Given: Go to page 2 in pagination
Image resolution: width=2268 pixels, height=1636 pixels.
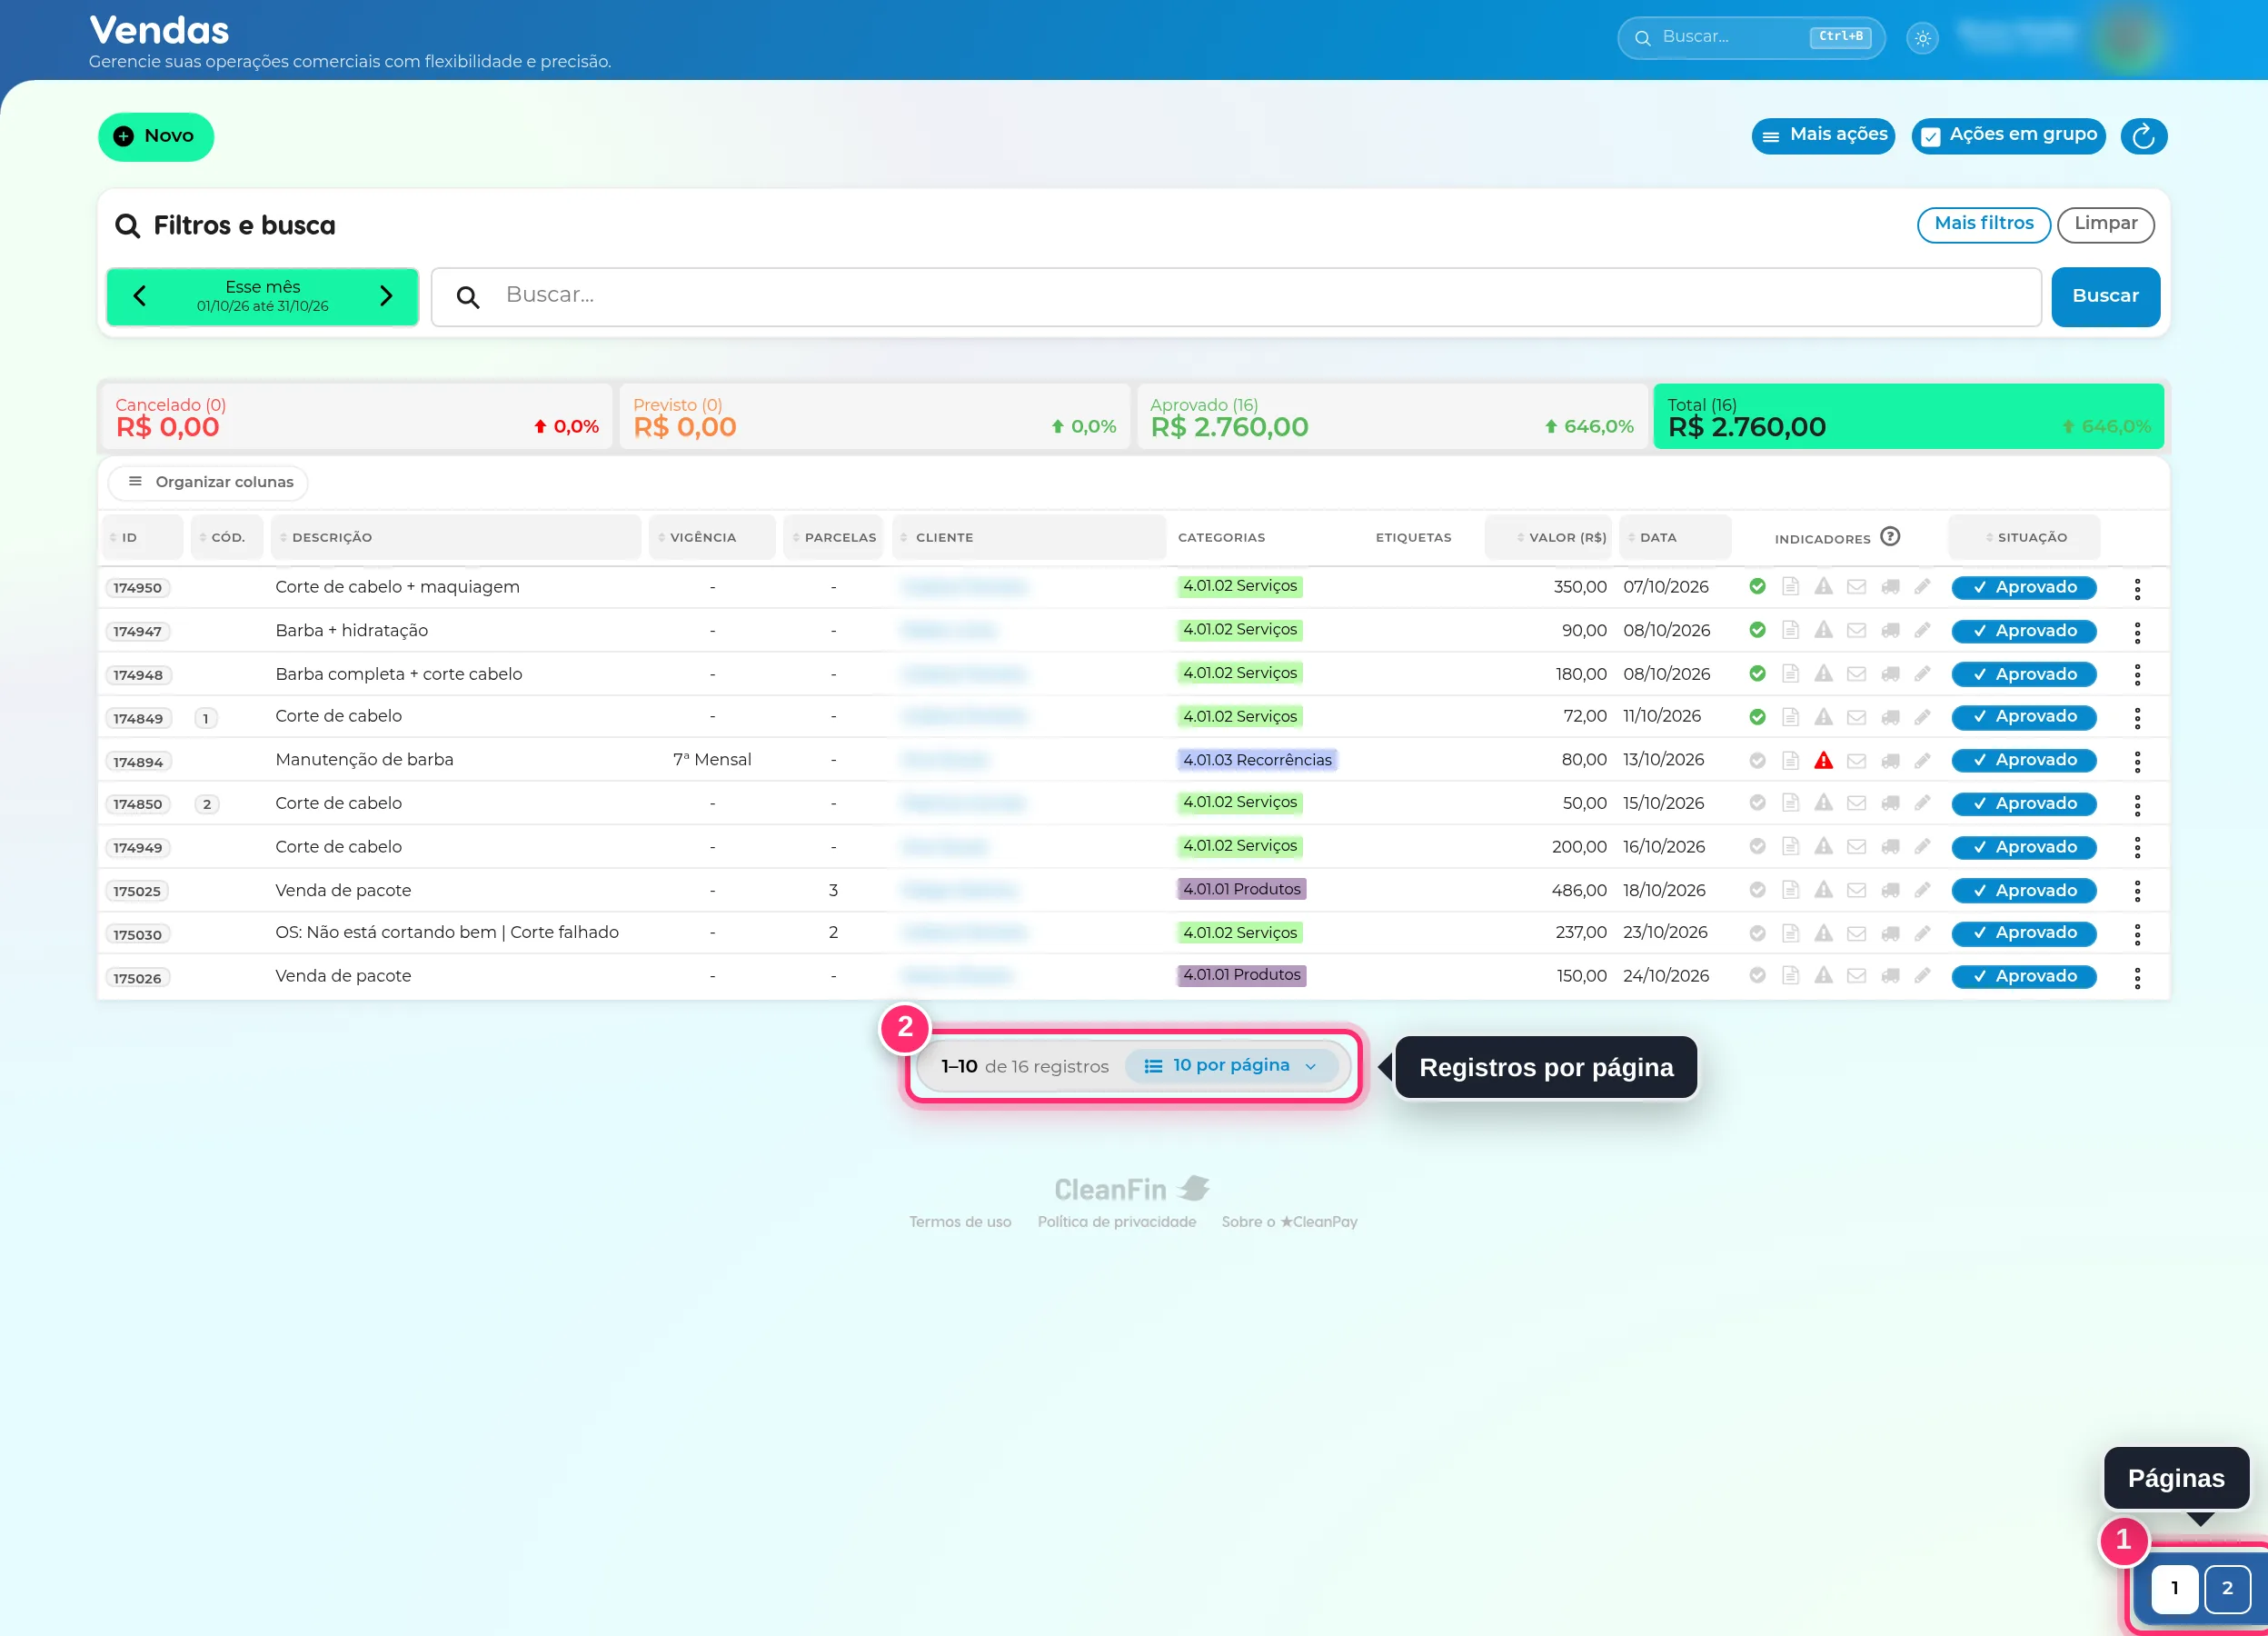Looking at the screenshot, I should pyautogui.click(x=2227, y=1588).
